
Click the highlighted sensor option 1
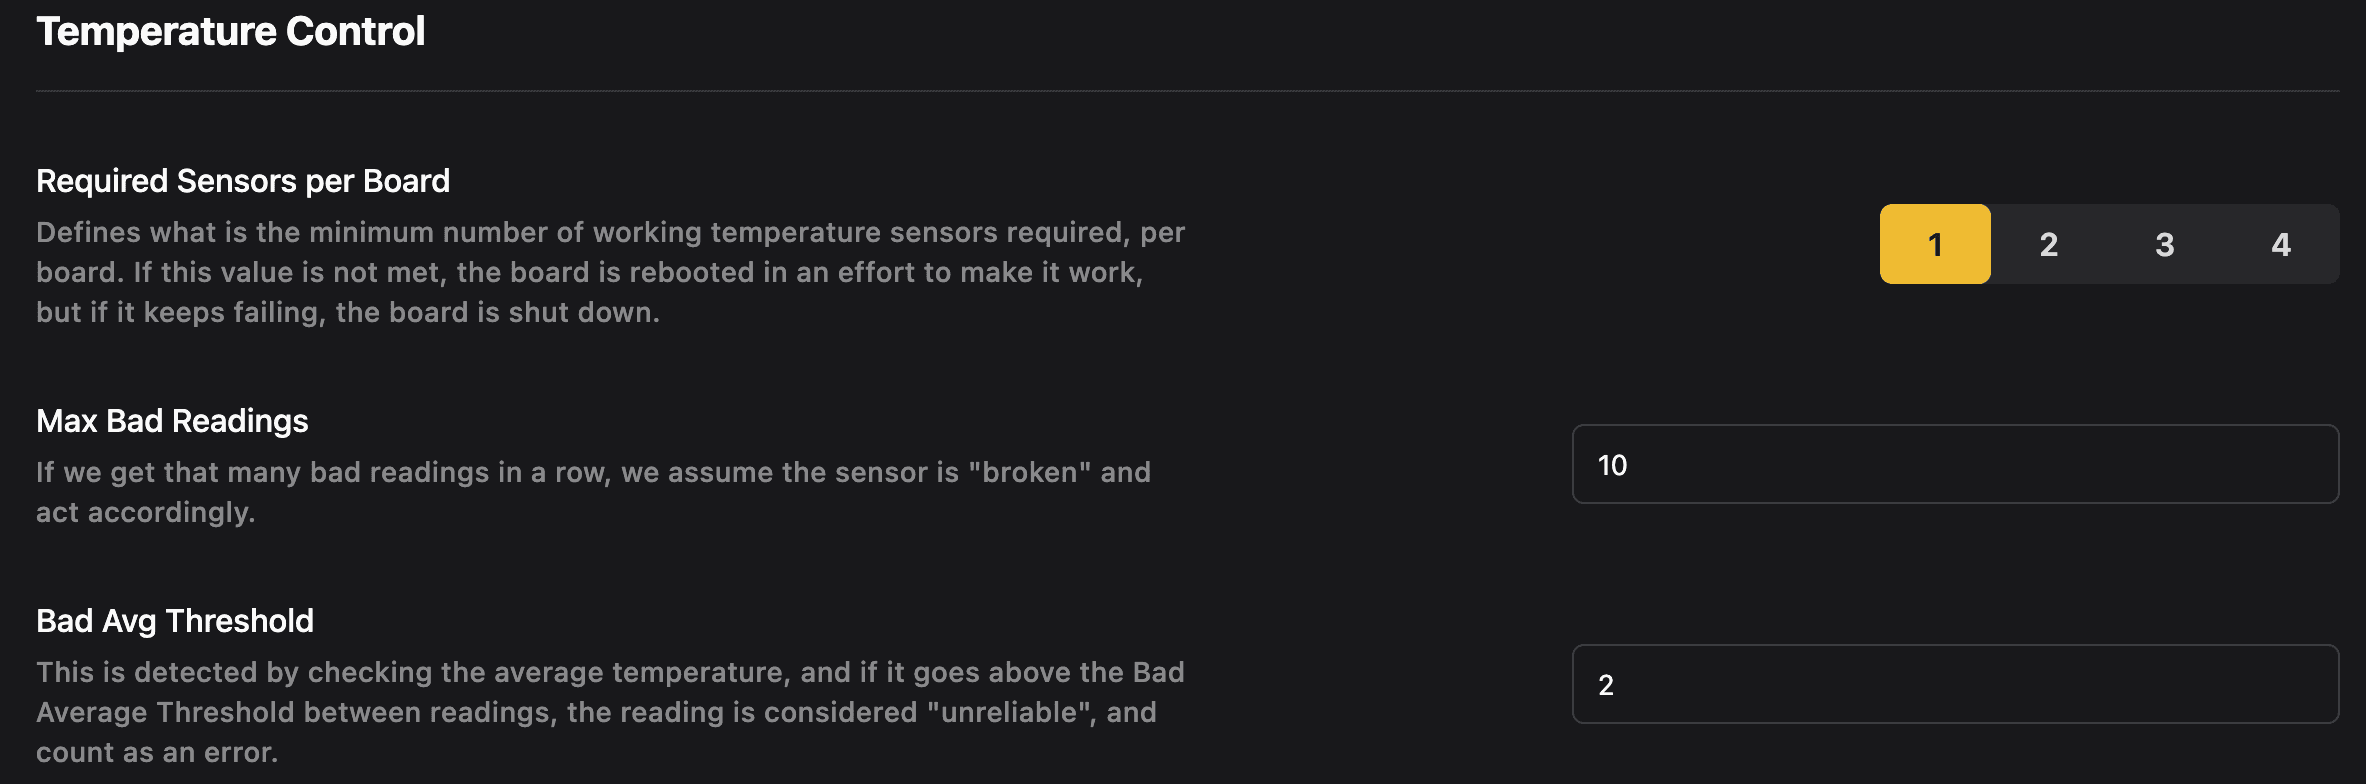(1934, 243)
